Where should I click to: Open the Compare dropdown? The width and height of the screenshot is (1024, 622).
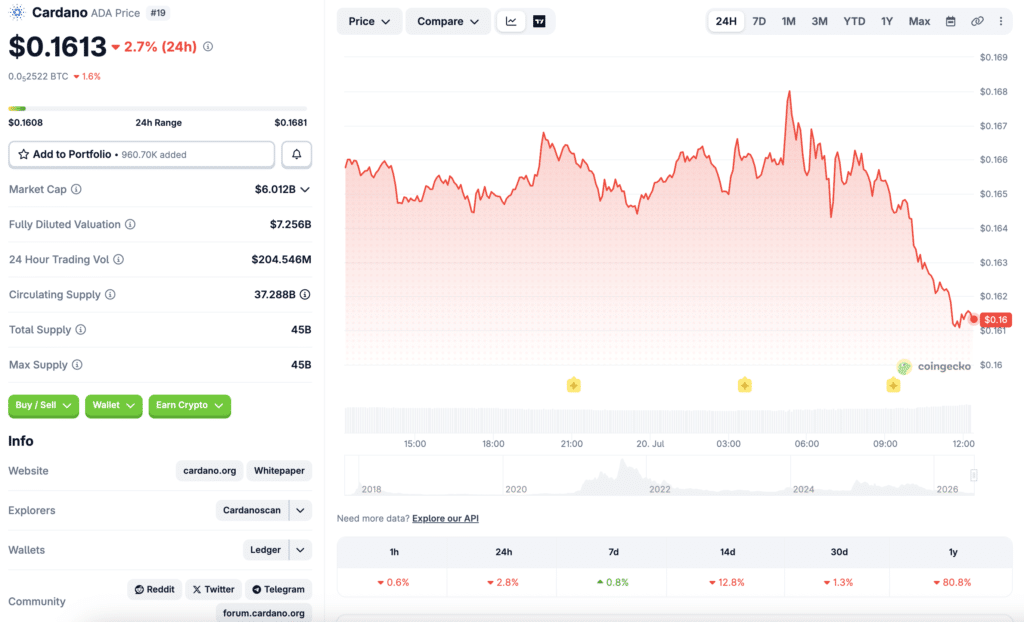point(448,22)
